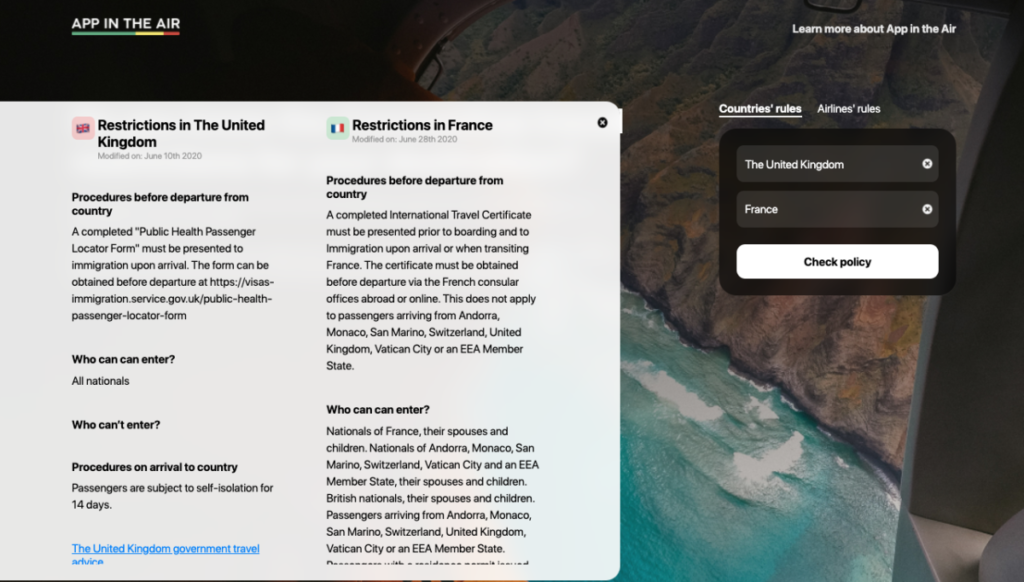This screenshot has height=582, width=1024.
Task: Click the United Kingdom flag icon
Action: [83, 128]
